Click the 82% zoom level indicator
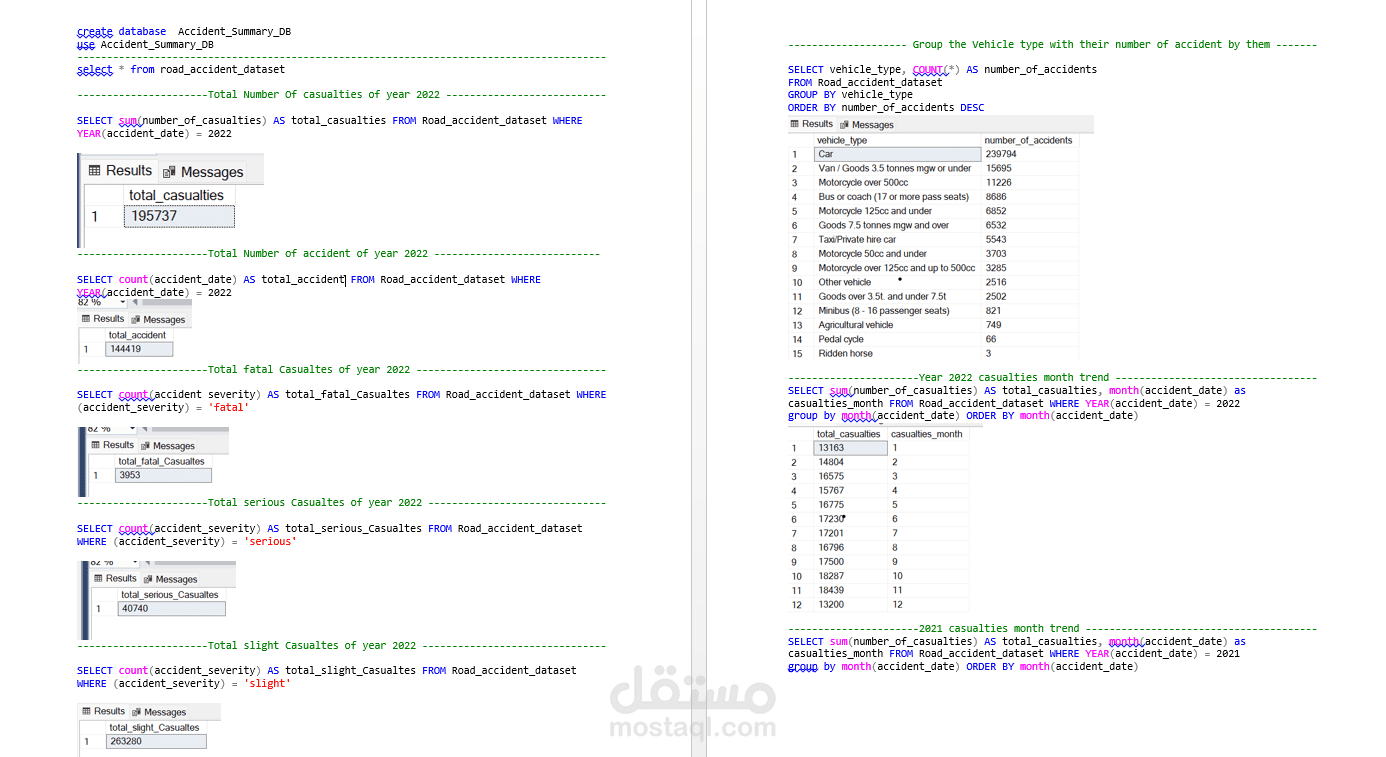 pyautogui.click(x=88, y=301)
